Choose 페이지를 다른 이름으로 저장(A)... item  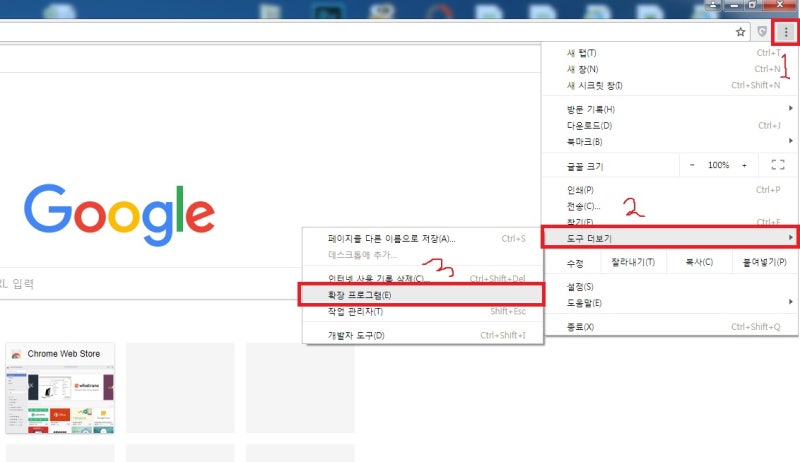coord(422,238)
